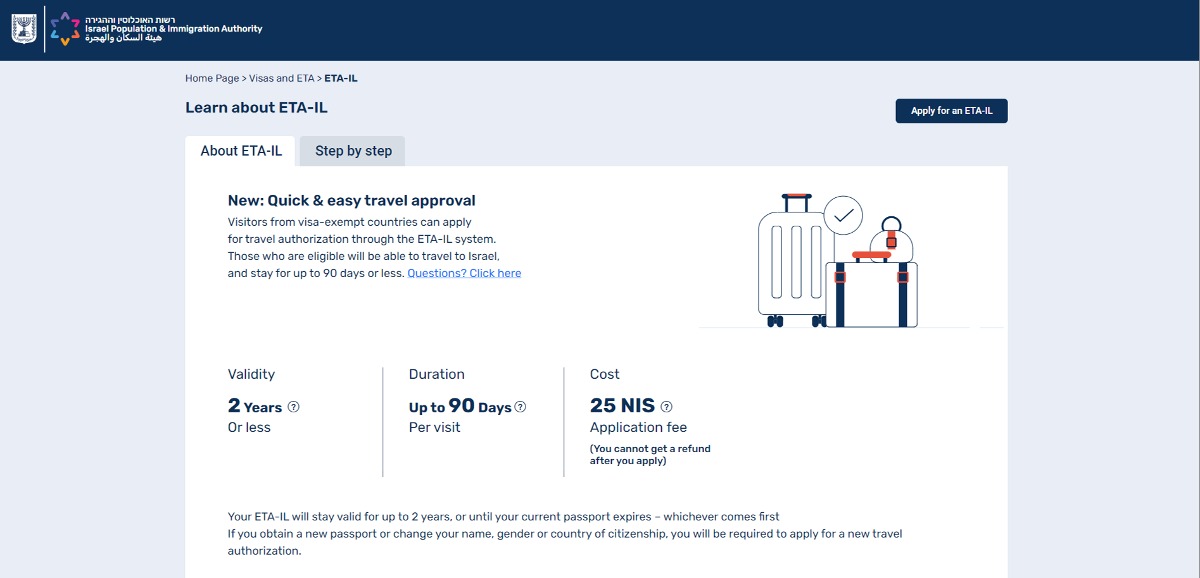
Task: Click the Apply for an ETA-IL button
Action: [951, 111]
